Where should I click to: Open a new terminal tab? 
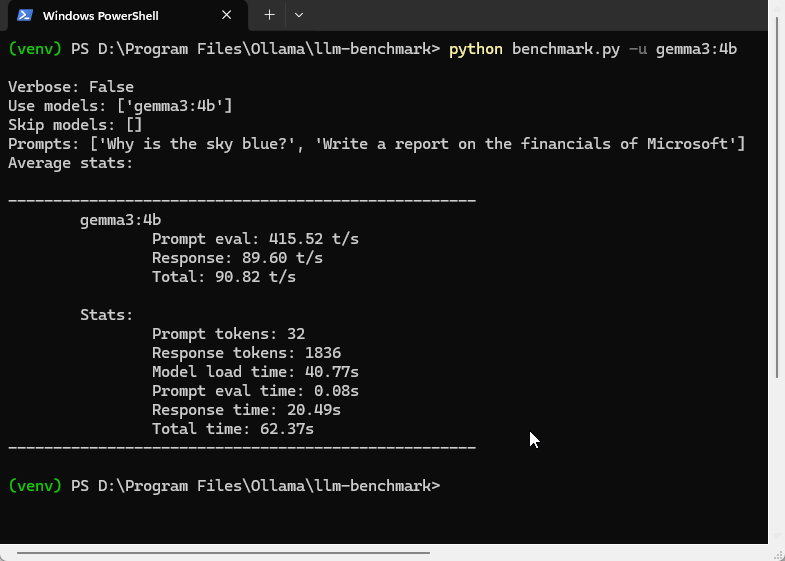click(x=269, y=16)
